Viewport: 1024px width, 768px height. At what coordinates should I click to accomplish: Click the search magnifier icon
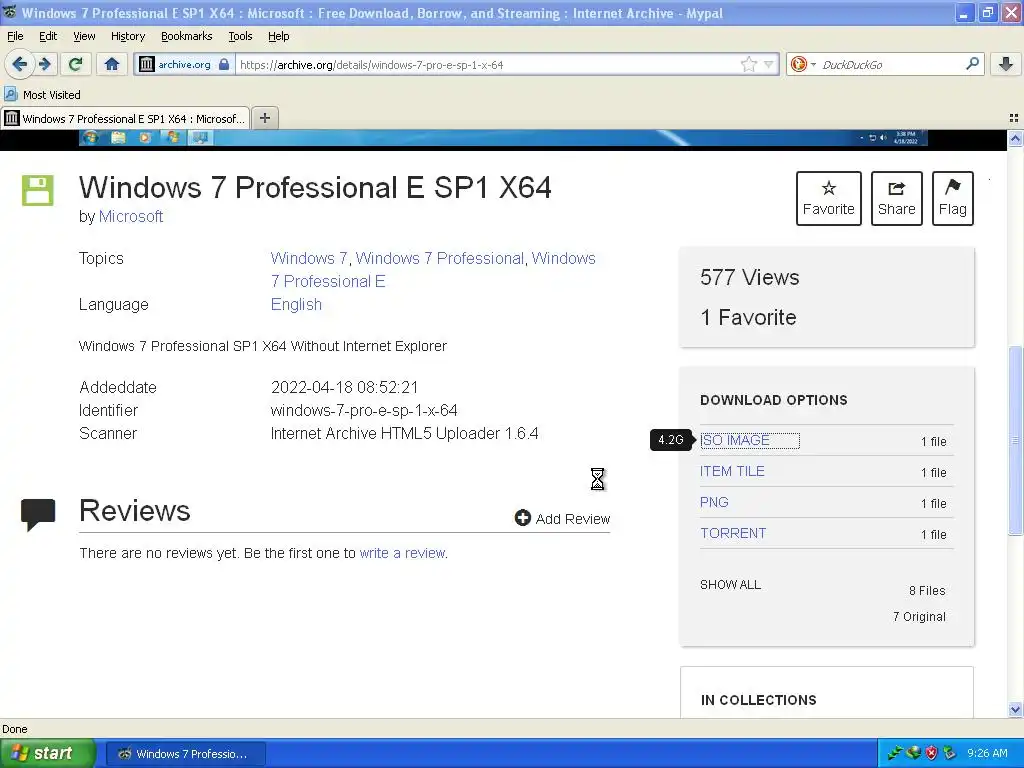click(x=972, y=64)
